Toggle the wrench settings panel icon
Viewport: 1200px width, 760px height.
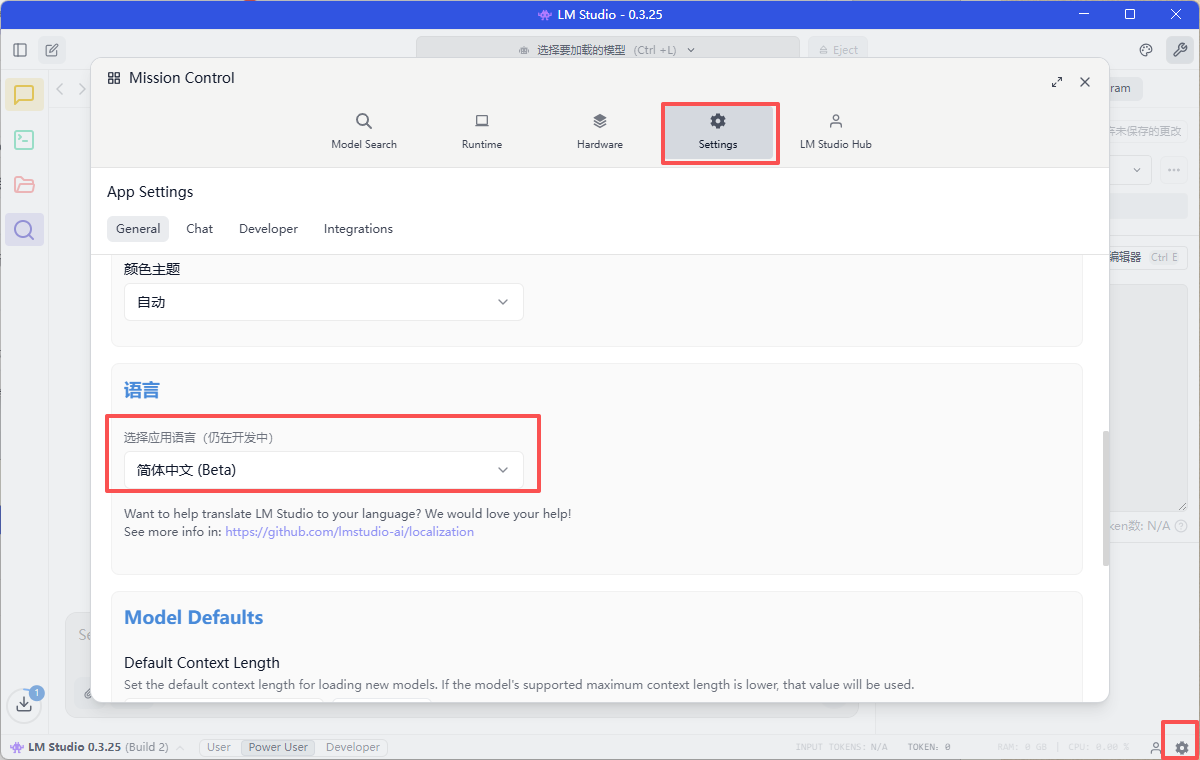click(x=1179, y=50)
